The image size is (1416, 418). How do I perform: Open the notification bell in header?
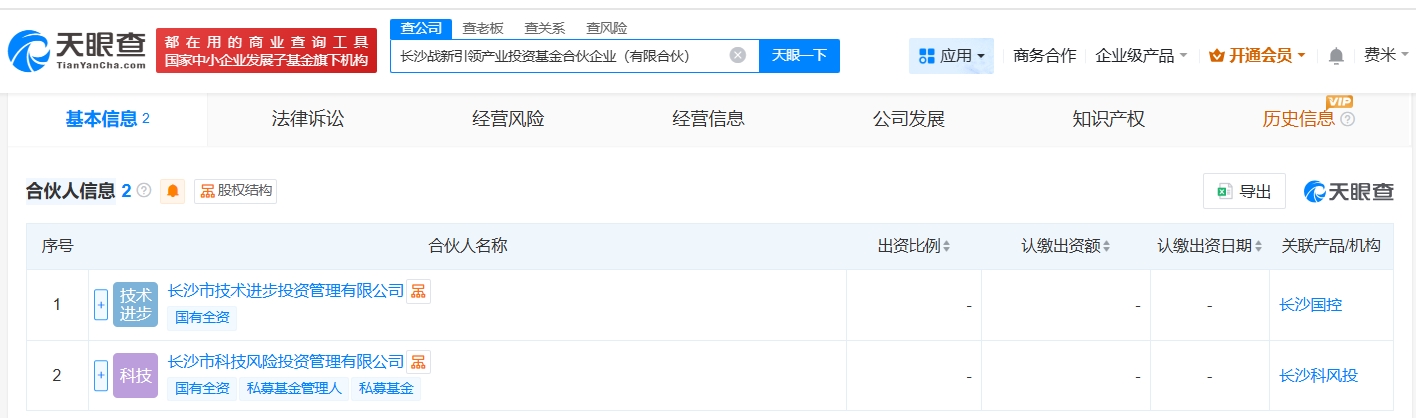click(x=1336, y=56)
